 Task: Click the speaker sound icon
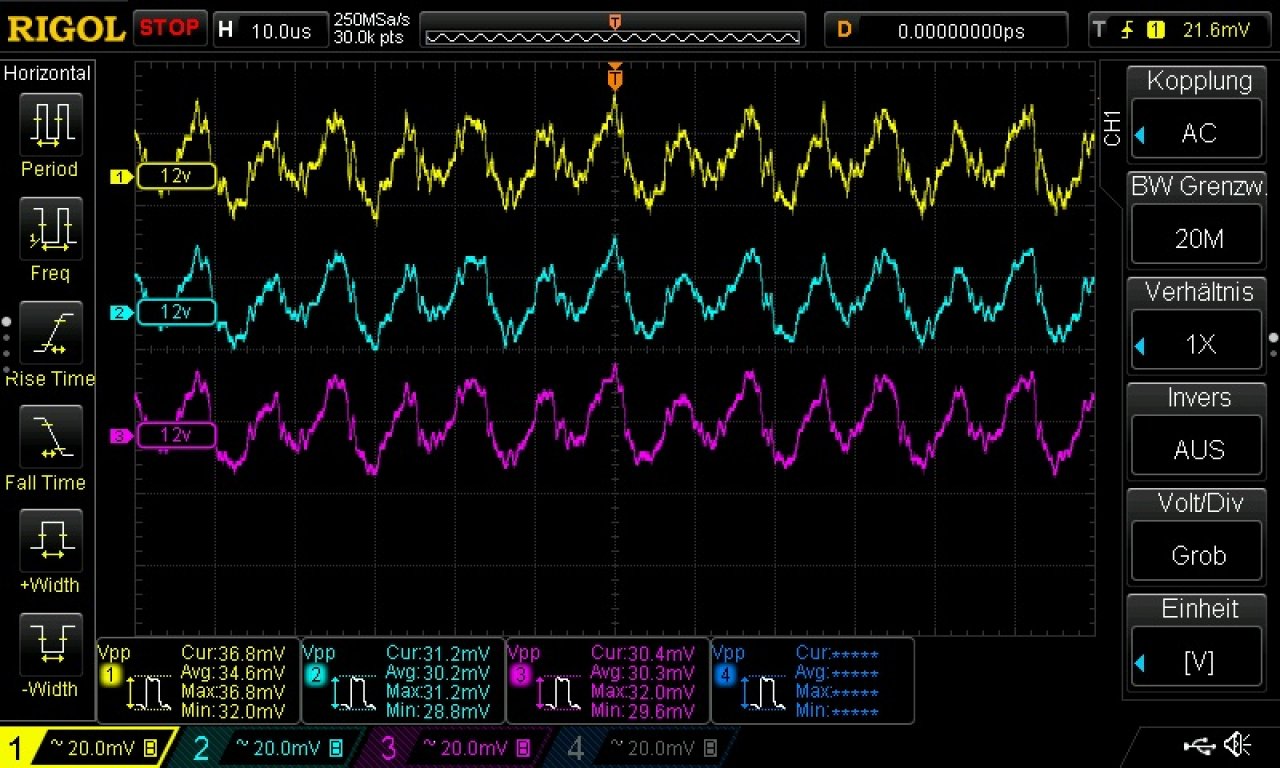pyautogui.click(x=1237, y=744)
